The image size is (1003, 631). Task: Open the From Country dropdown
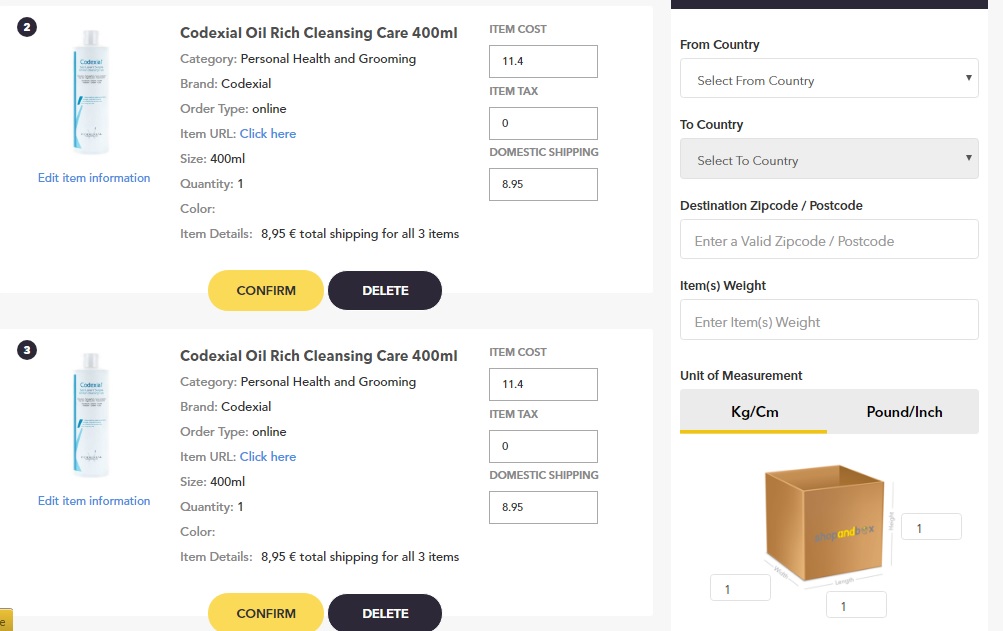(829, 80)
